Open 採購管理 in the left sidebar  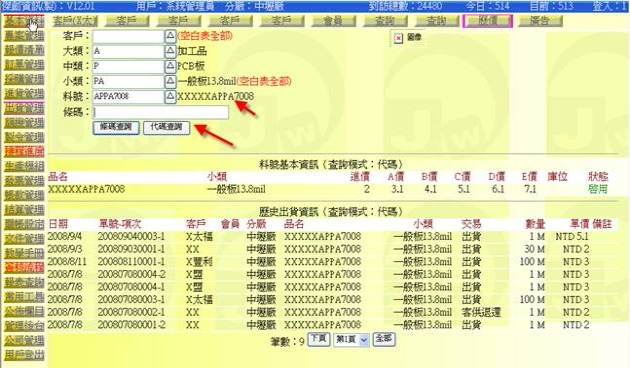(24, 79)
